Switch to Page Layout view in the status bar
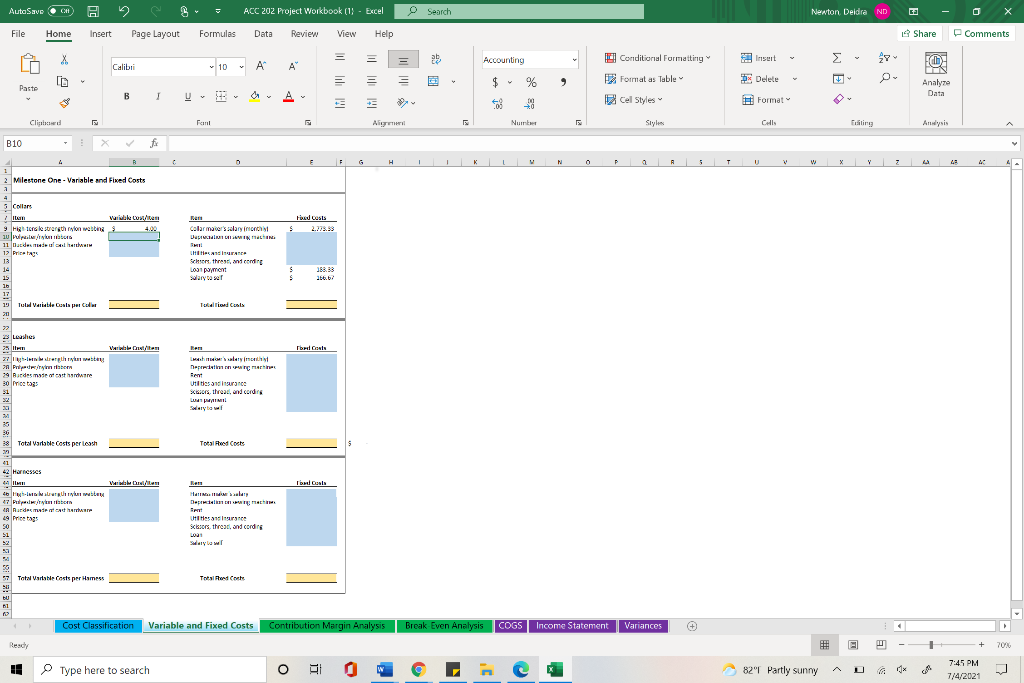The image size is (1024, 683). pyautogui.click(x=853, y=644)
